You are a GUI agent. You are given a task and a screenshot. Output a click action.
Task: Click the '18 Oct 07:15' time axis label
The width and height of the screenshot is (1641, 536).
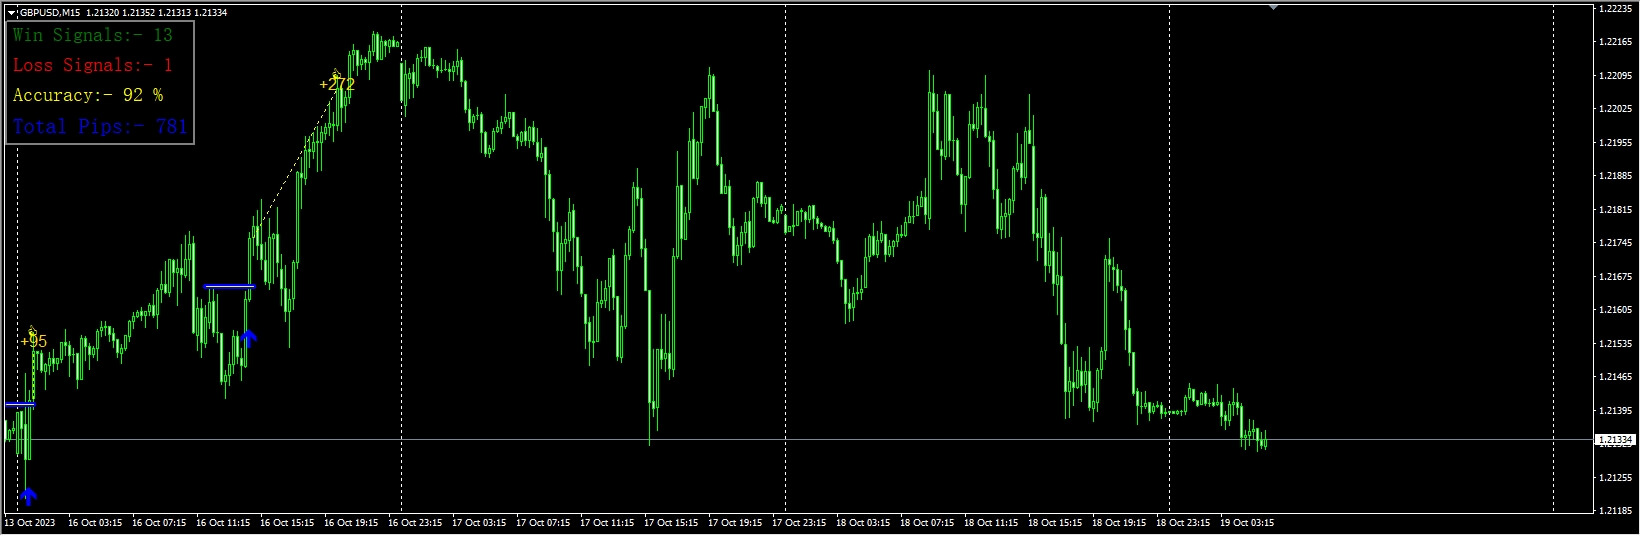927,523
